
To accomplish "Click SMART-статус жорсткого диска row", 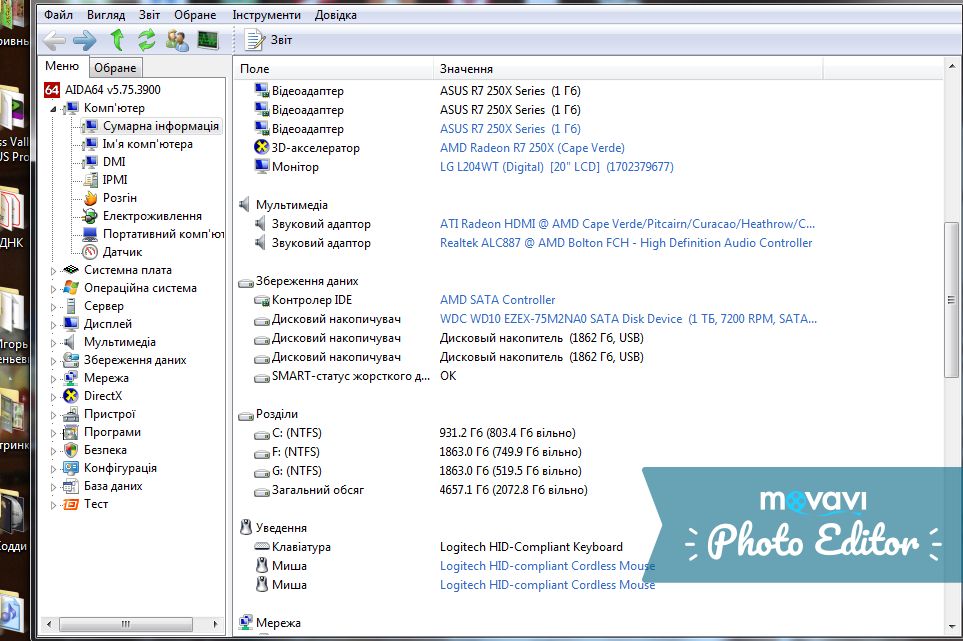I will point(355,376).
